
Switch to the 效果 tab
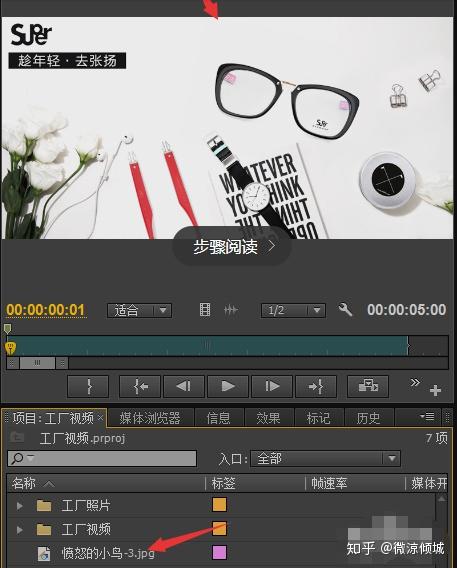point(268,418)
